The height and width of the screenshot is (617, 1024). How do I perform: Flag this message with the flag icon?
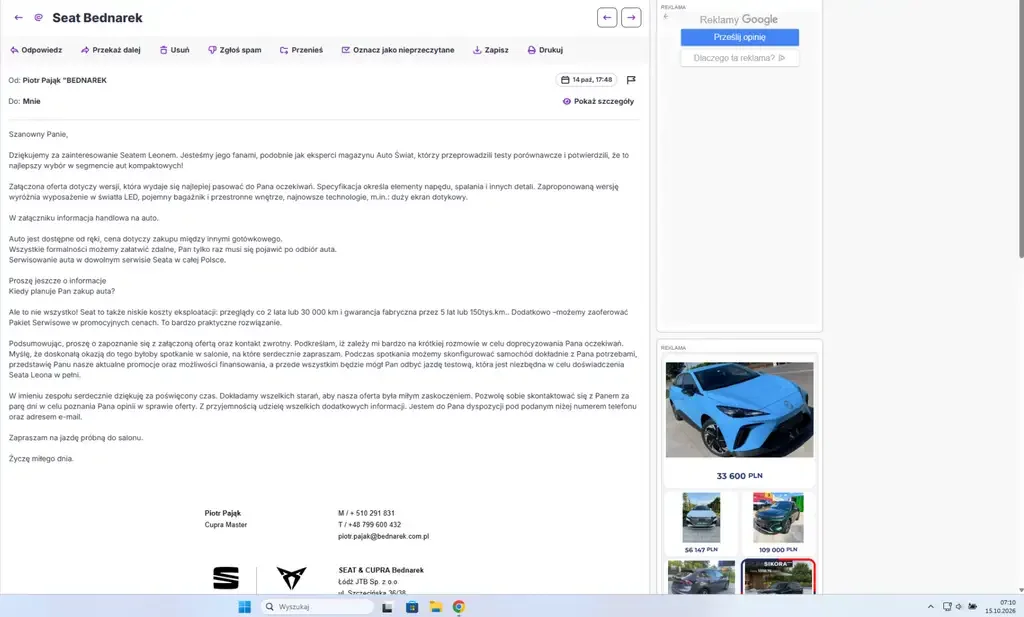pyautogui.click(x=631, y=80)
